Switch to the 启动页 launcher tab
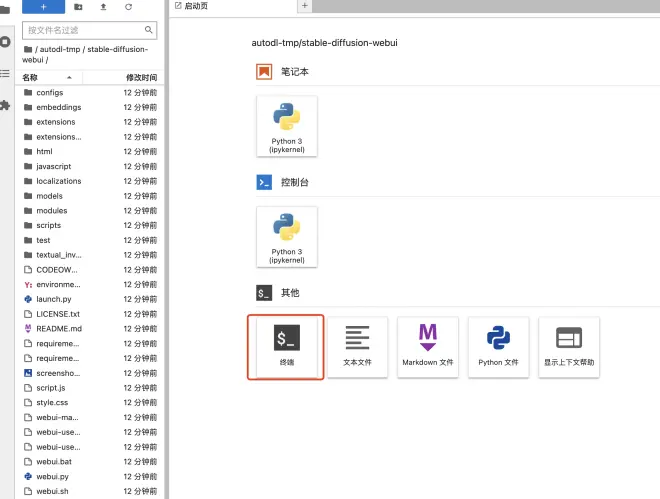Screen dimensions: 660x499 [x=233, y=6]
